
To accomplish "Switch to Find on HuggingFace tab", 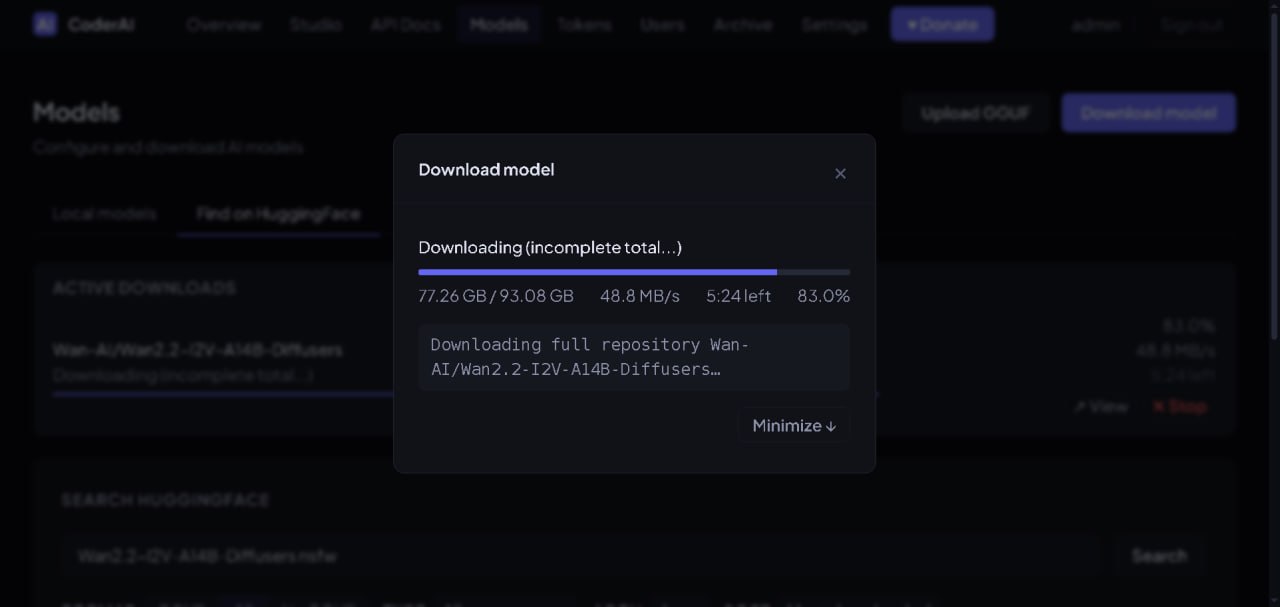I will pos(278,214).
